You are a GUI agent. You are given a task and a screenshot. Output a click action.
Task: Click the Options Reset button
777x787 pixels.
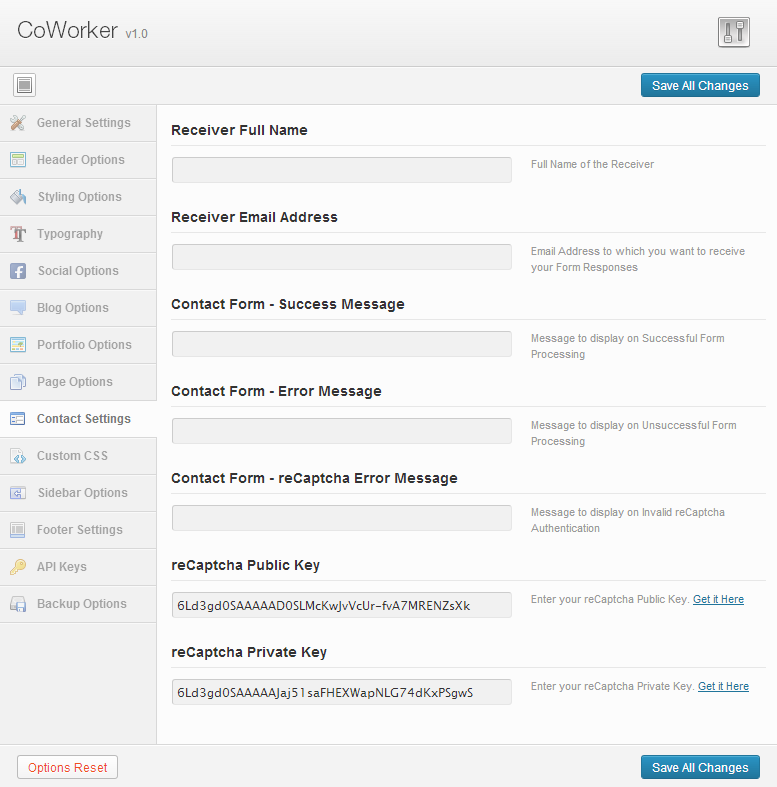(x=68, y=767)
